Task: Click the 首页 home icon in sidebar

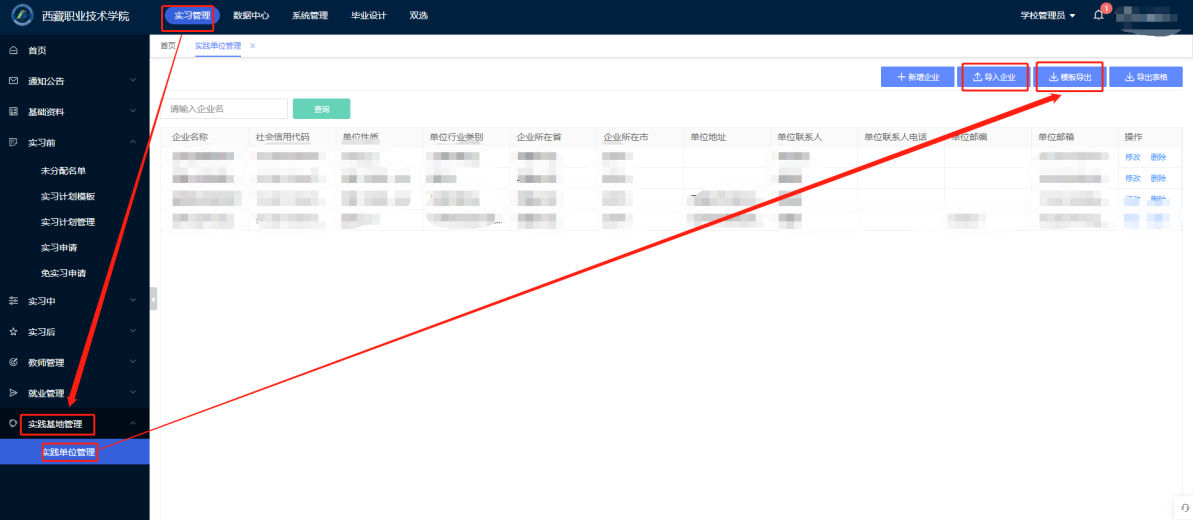Action: [x=13, y=50]
